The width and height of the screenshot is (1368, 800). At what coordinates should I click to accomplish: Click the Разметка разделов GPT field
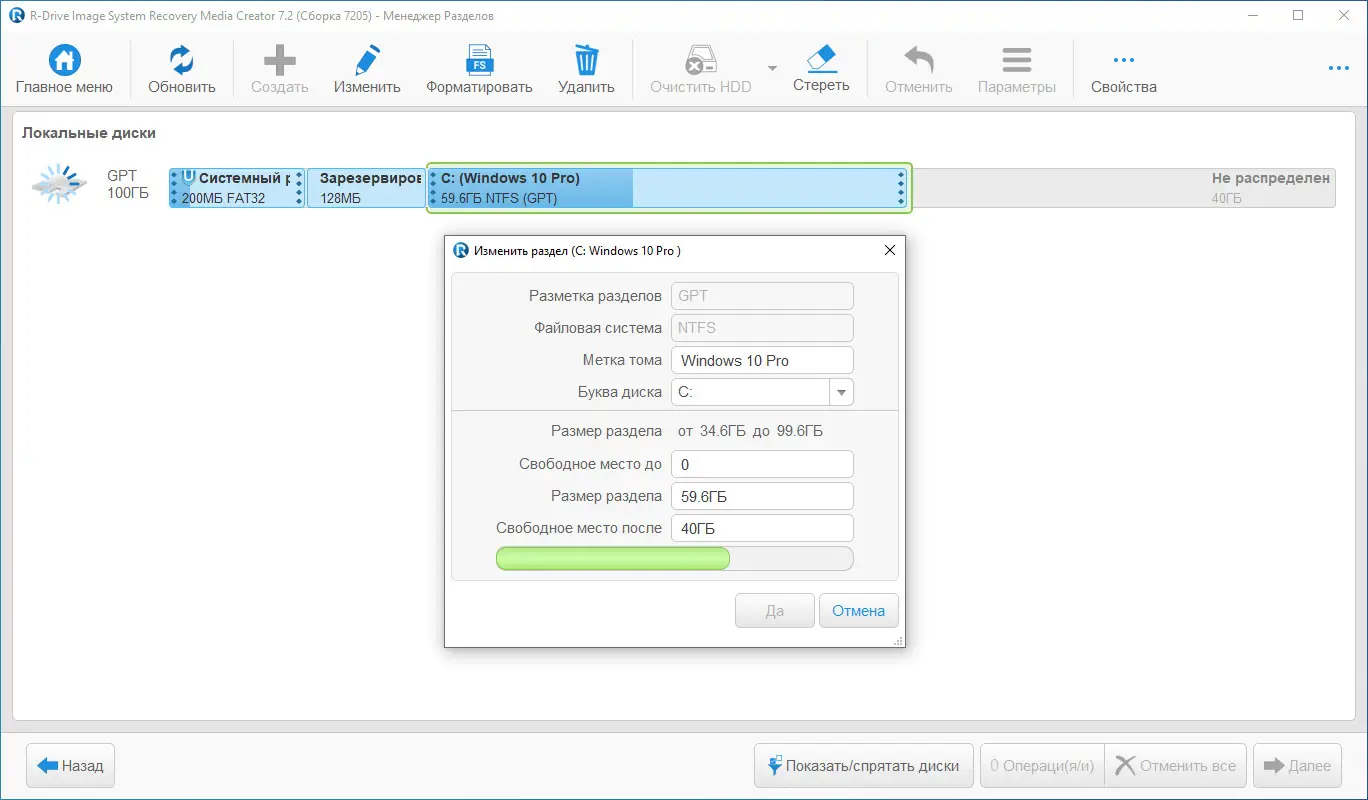[762, 296]
